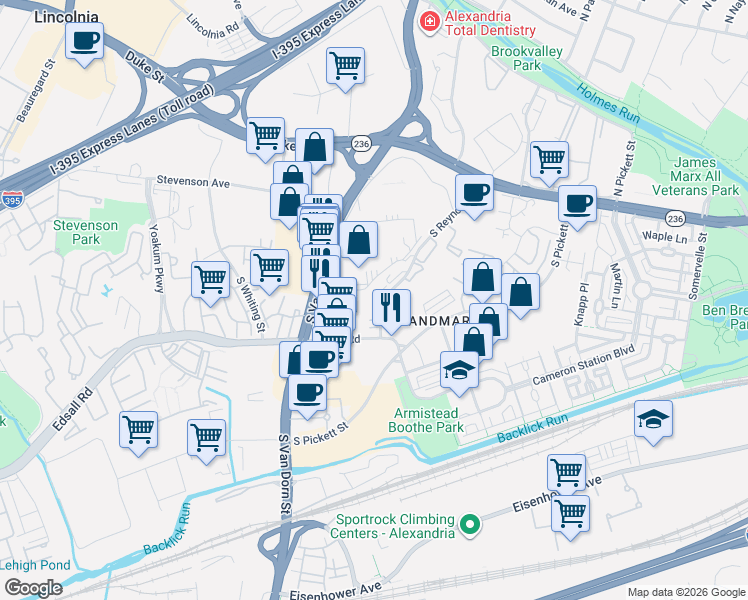Click the shopping cart marker south of Edsall Rd left
Image resolution: width=748 pixels, height=600 pixels.
(x=138, y=434)
